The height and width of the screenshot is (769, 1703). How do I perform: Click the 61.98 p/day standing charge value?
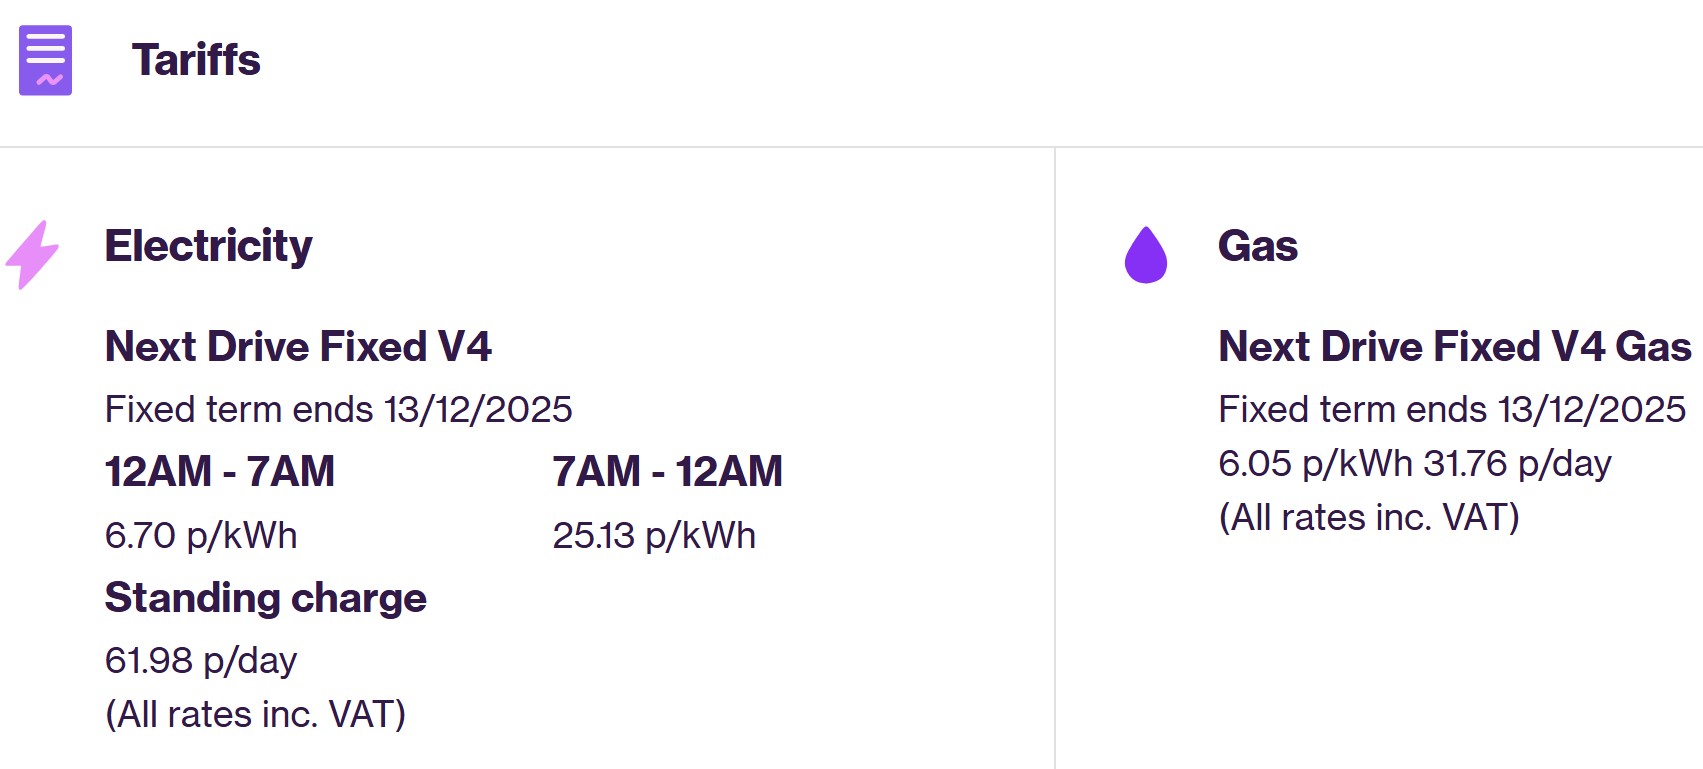coord(201,661)
